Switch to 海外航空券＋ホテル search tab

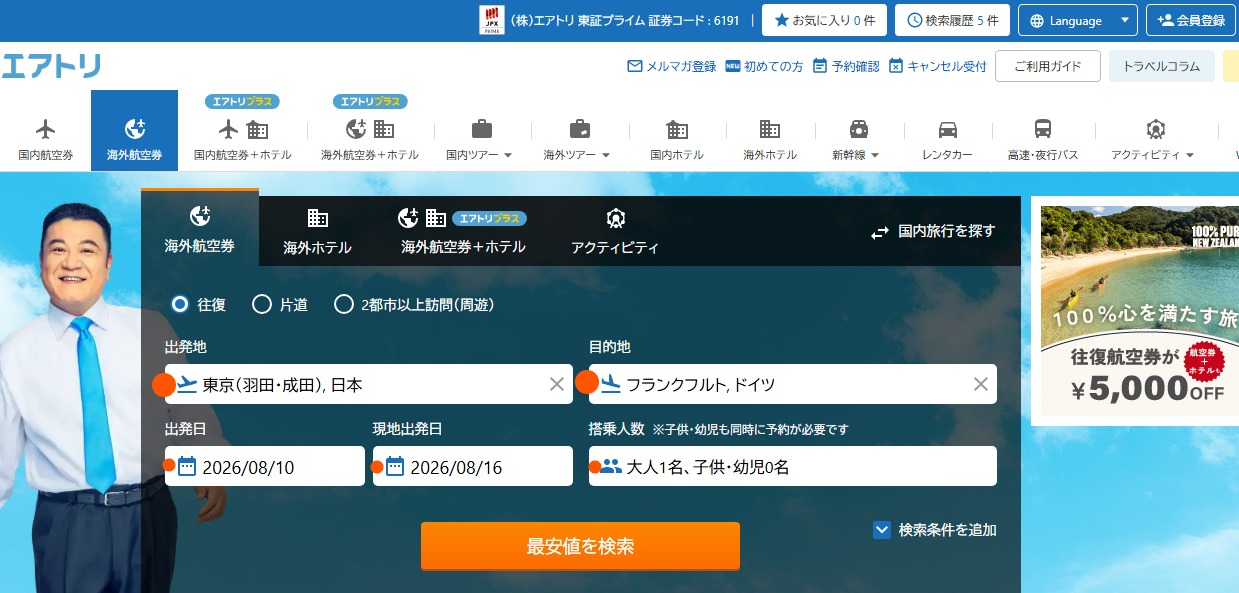(463, 231)
